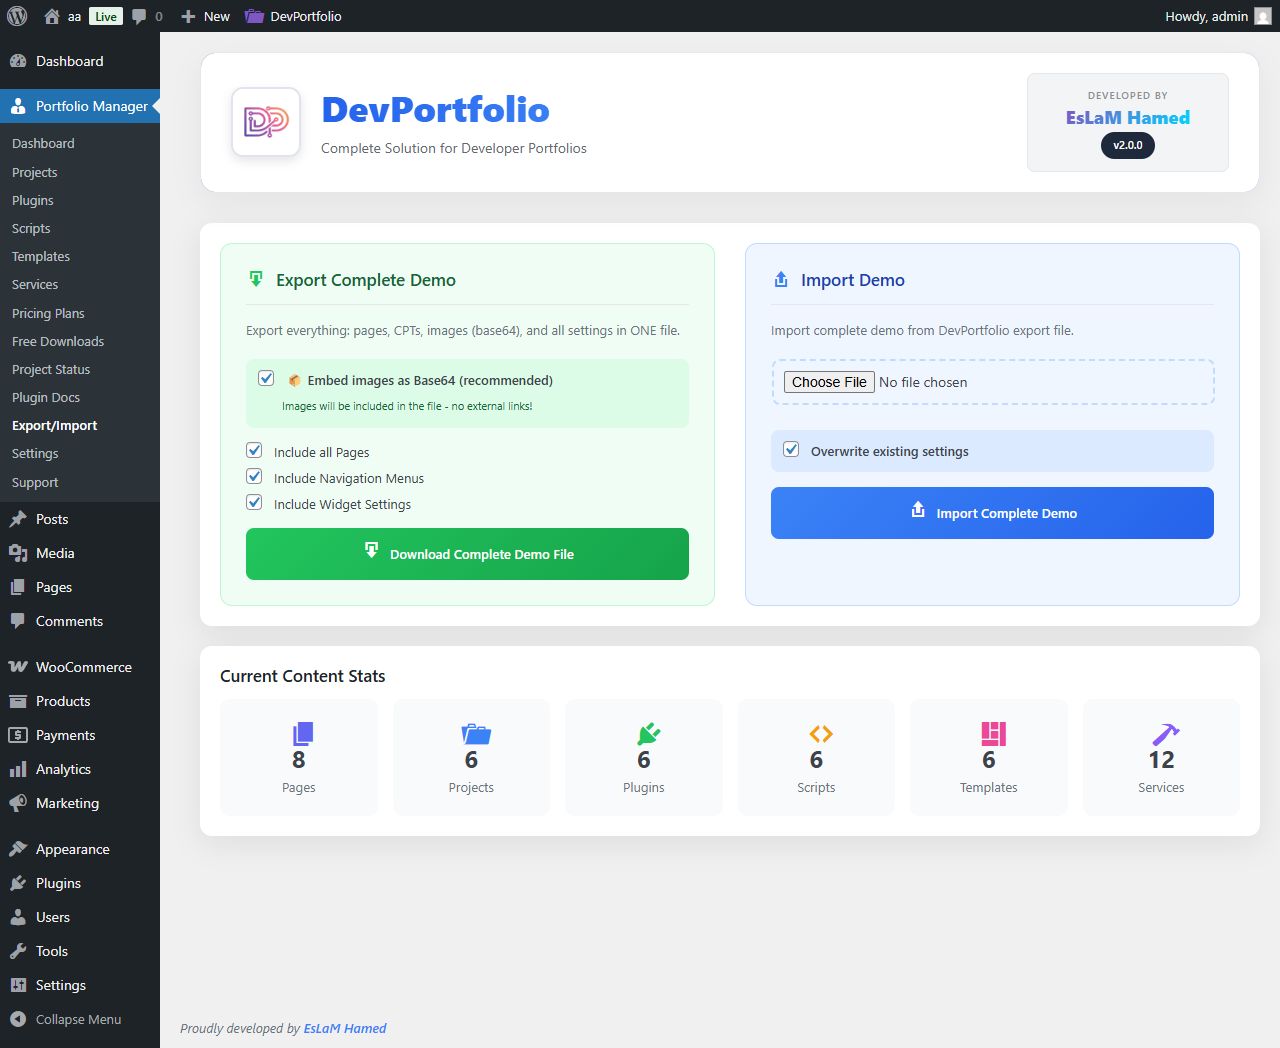
Task: Click the Export Complete Demo heading
Action: pyautogui.click(x=366, y=280)
